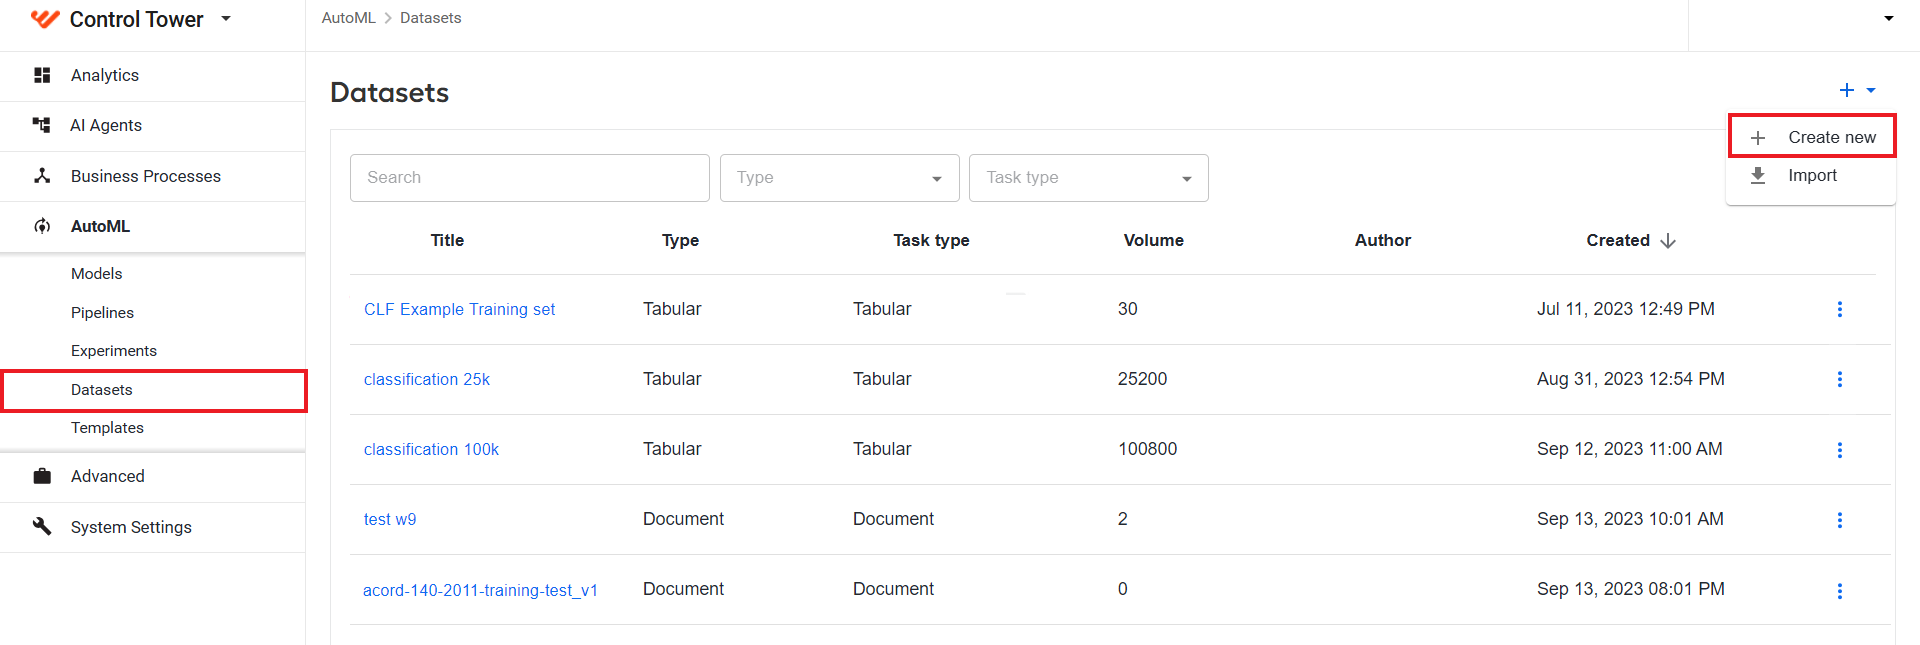
Task: Click the date Sep 13, 2023 10:01 AM
Action: pos(1630,519)
